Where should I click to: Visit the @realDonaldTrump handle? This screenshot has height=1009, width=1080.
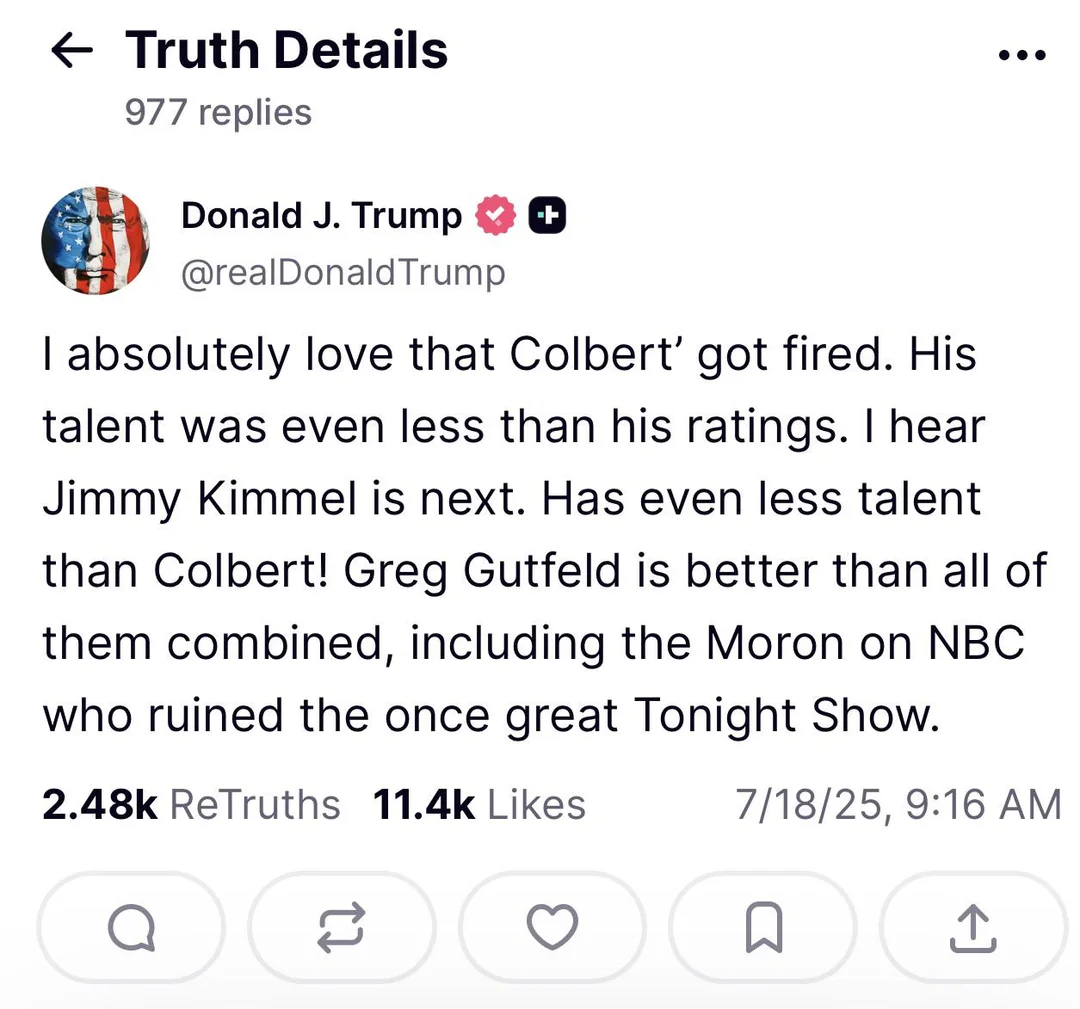[343, 272]
